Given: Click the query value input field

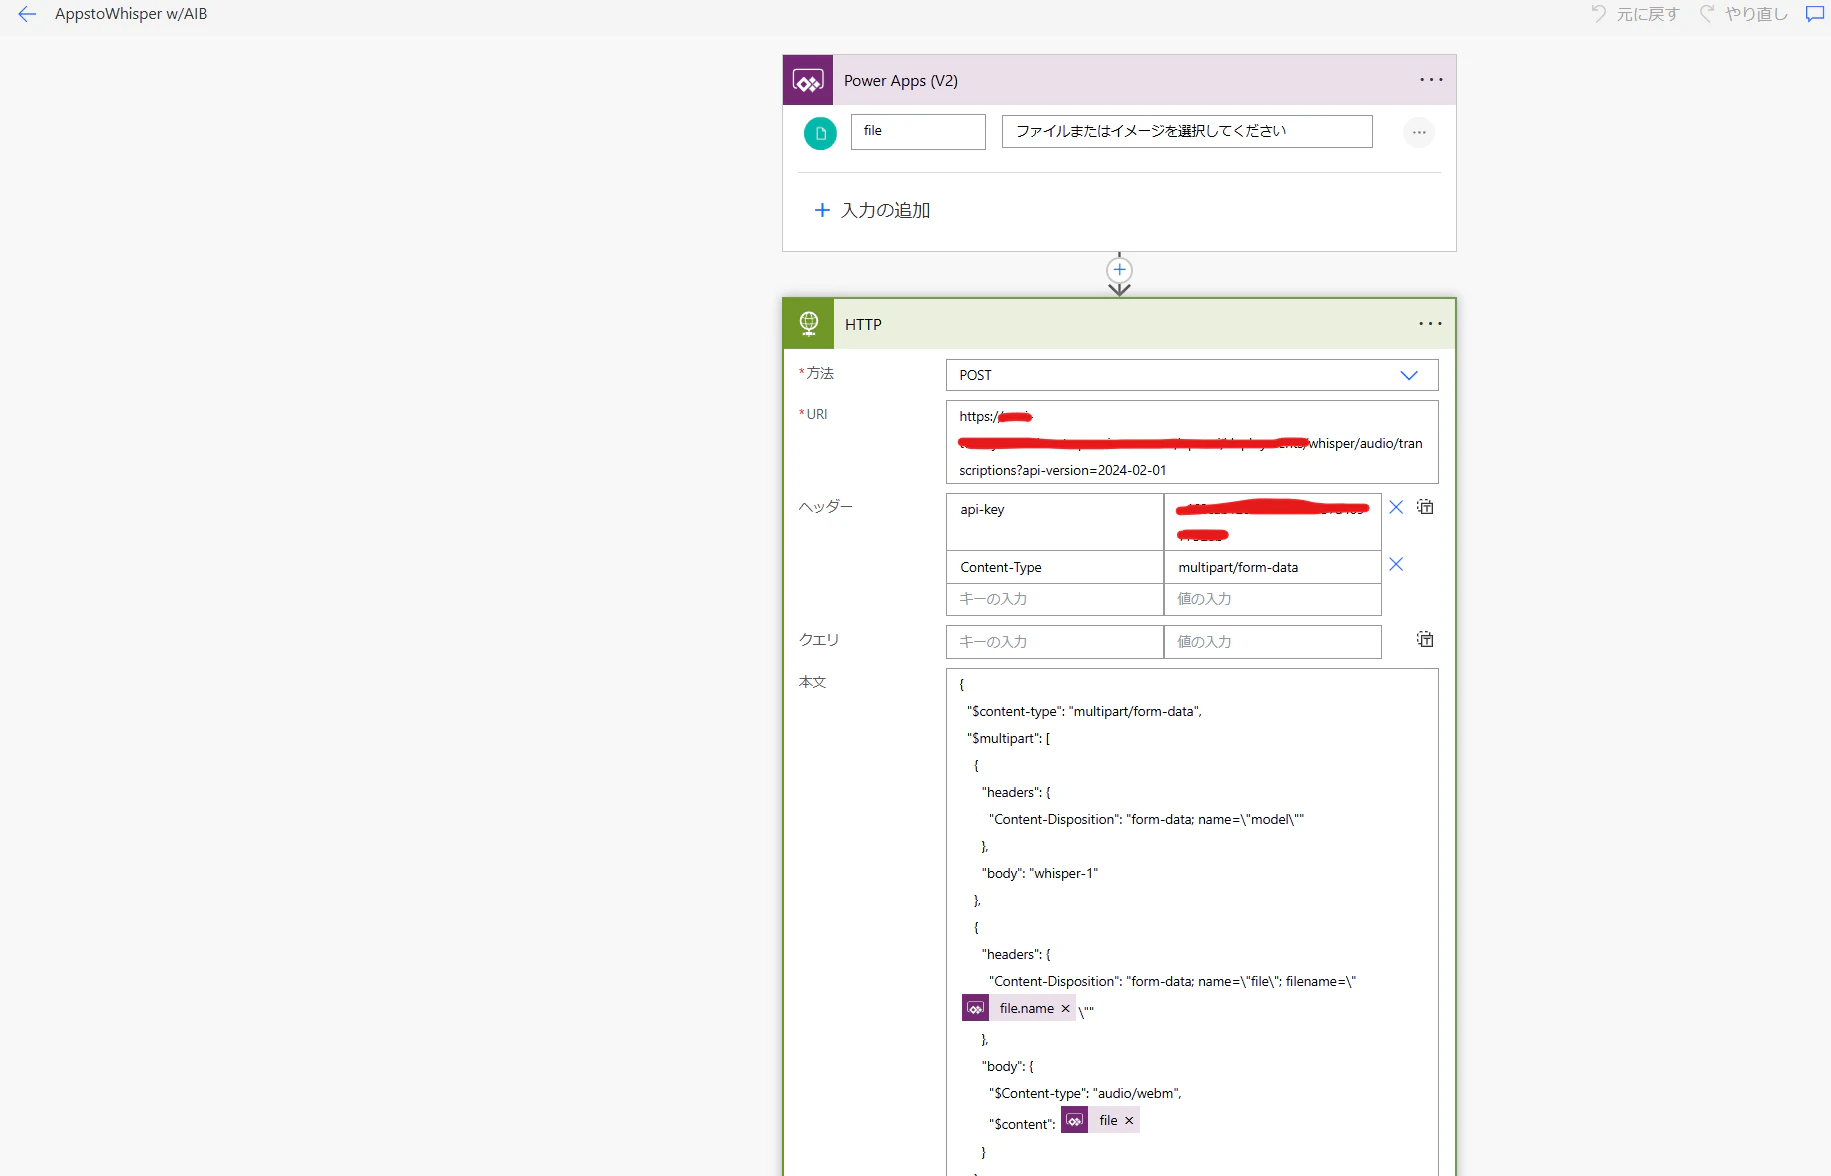Looking at the screenshot, I should pos(1273,642).
